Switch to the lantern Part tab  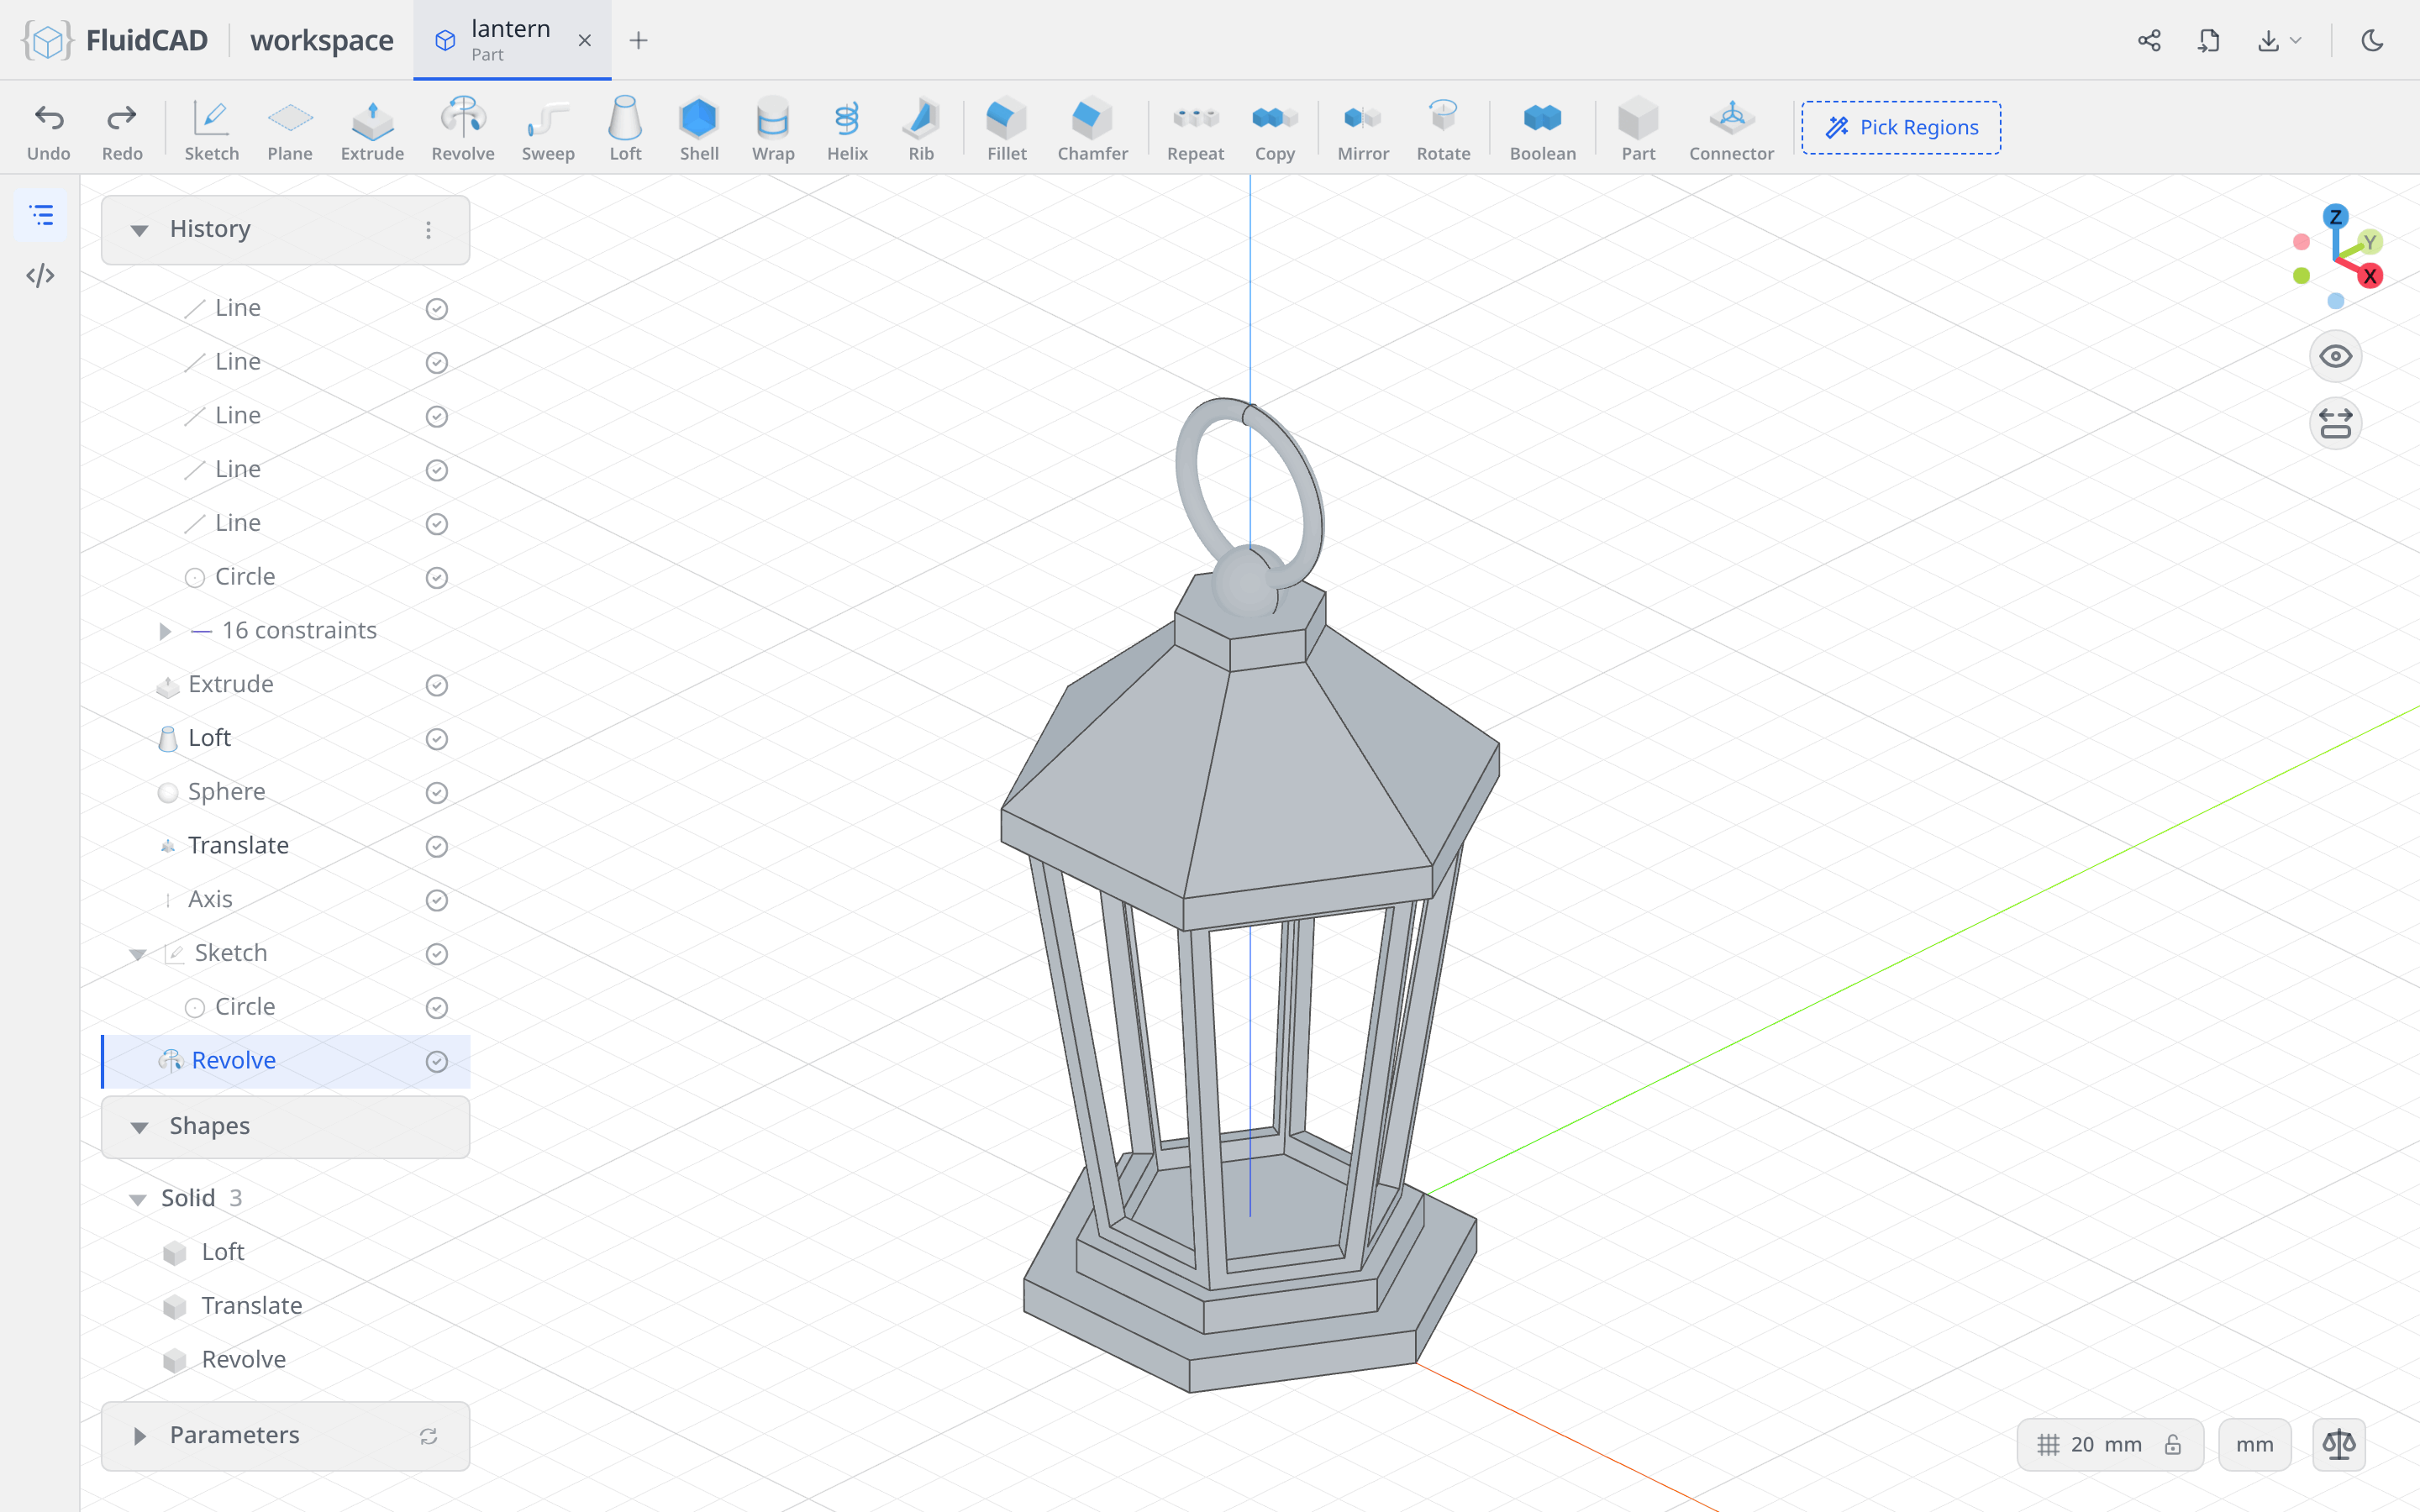(512, 40)
